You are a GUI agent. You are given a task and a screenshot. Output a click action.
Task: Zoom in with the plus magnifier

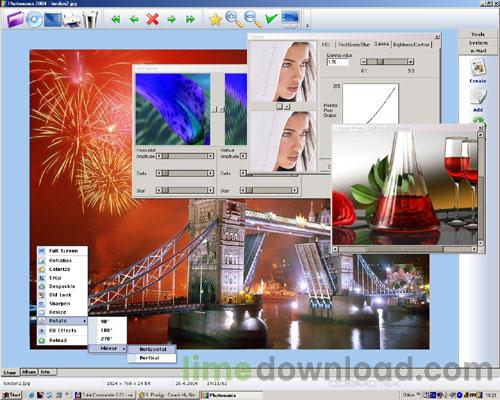point(234,19)
